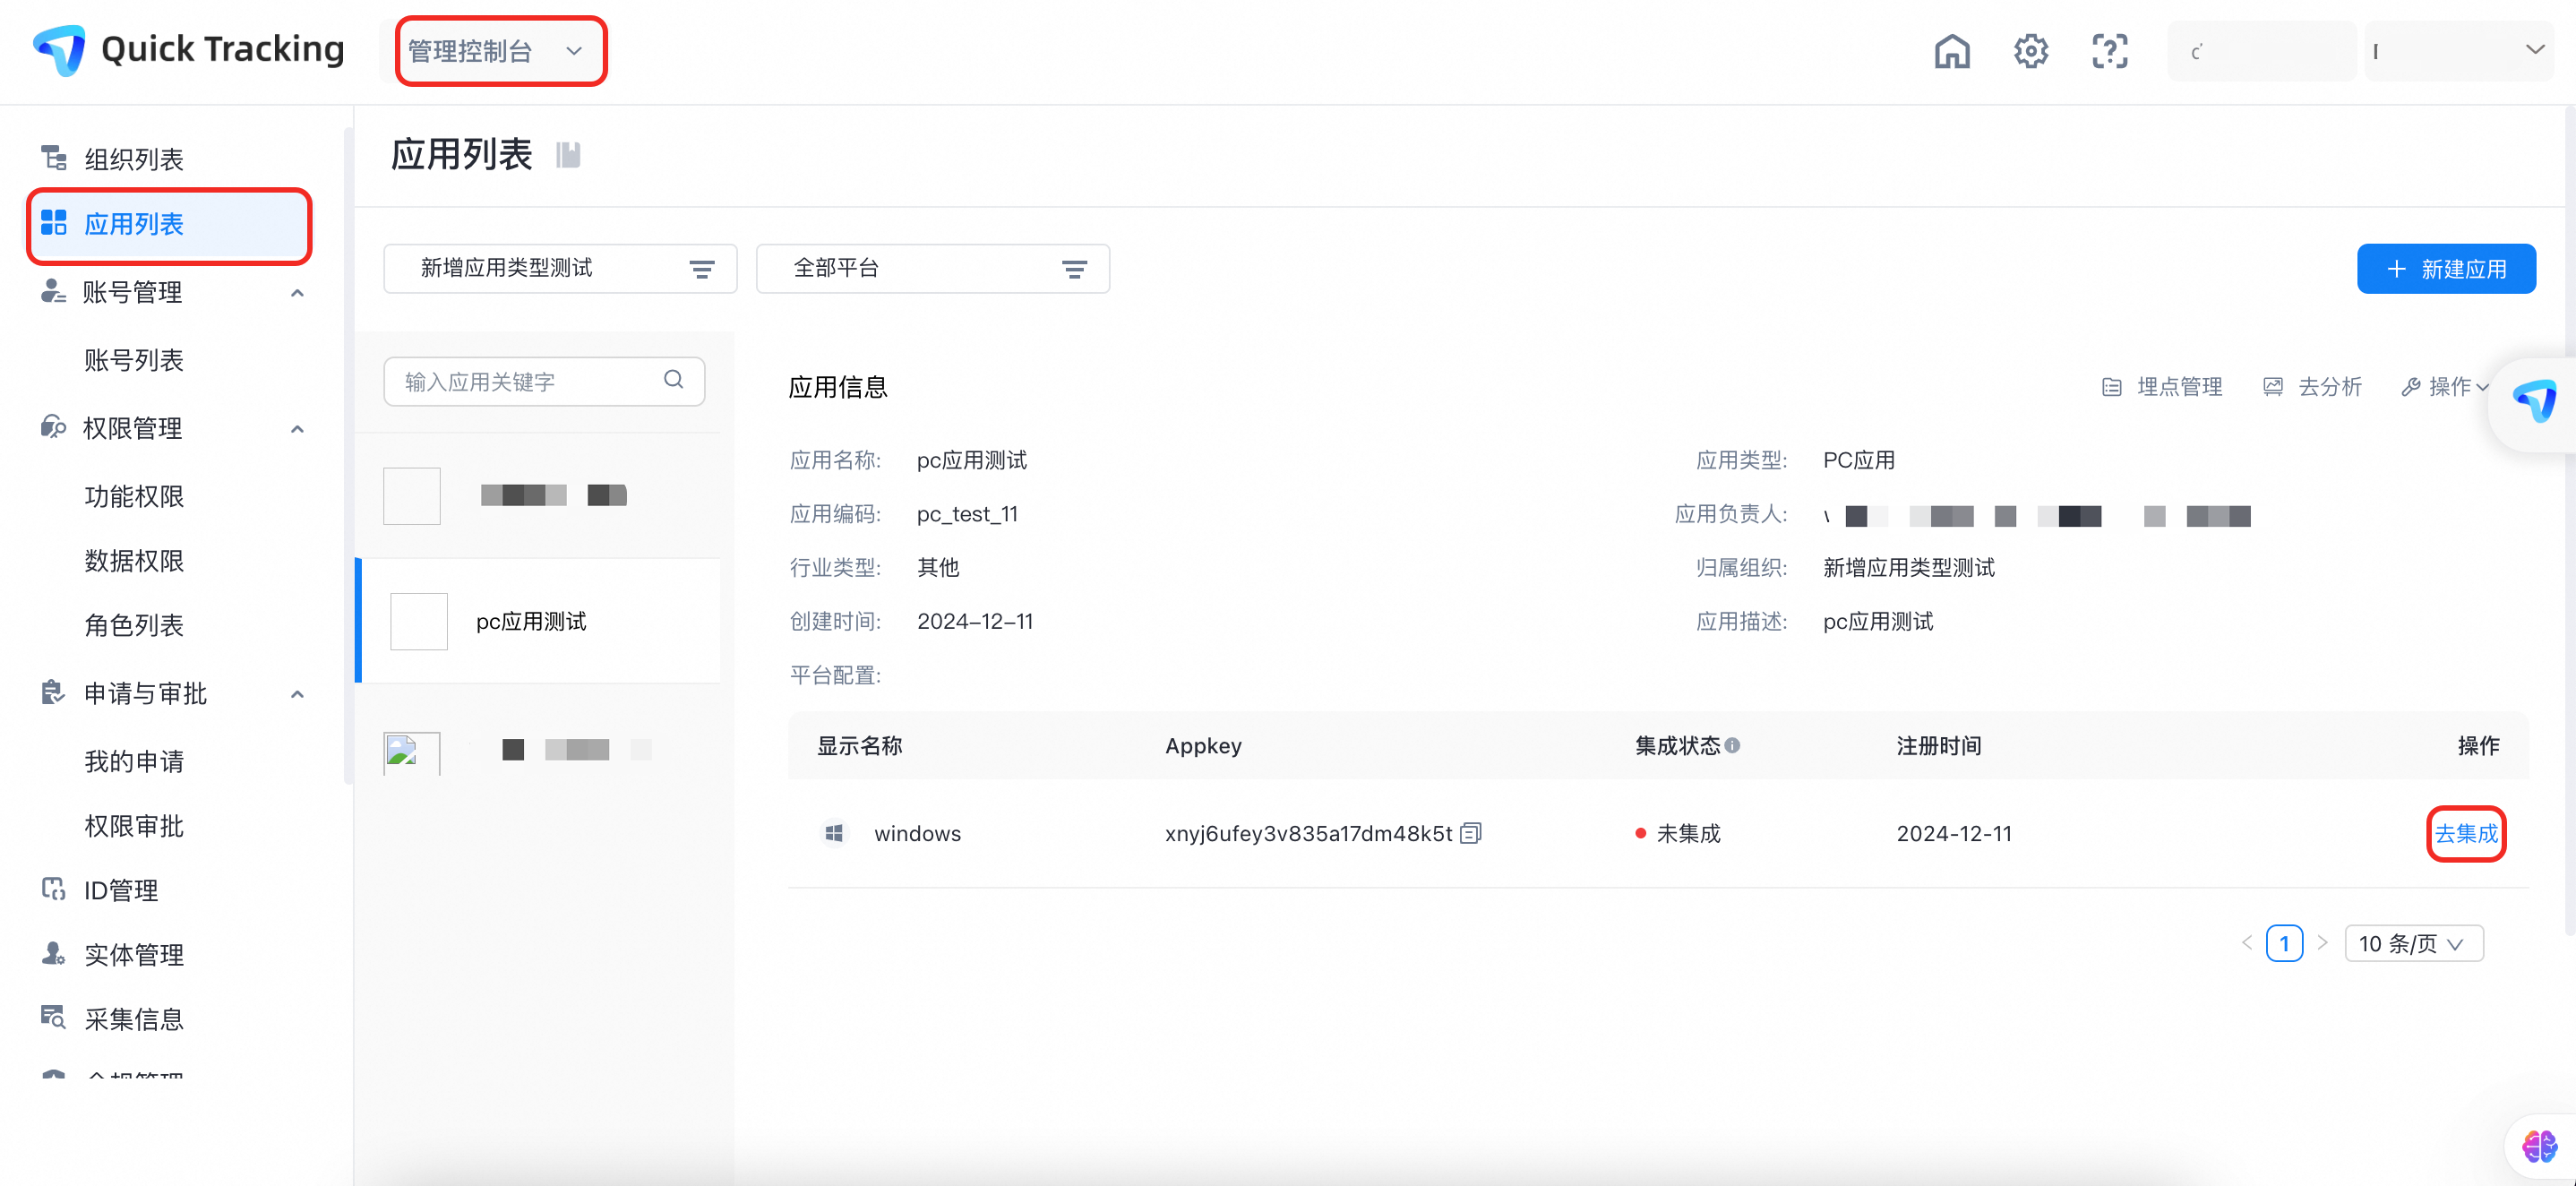The height and width of the screenshot is (1186, 2576).
Task: Click the home icon in header
Action: 1951,51
